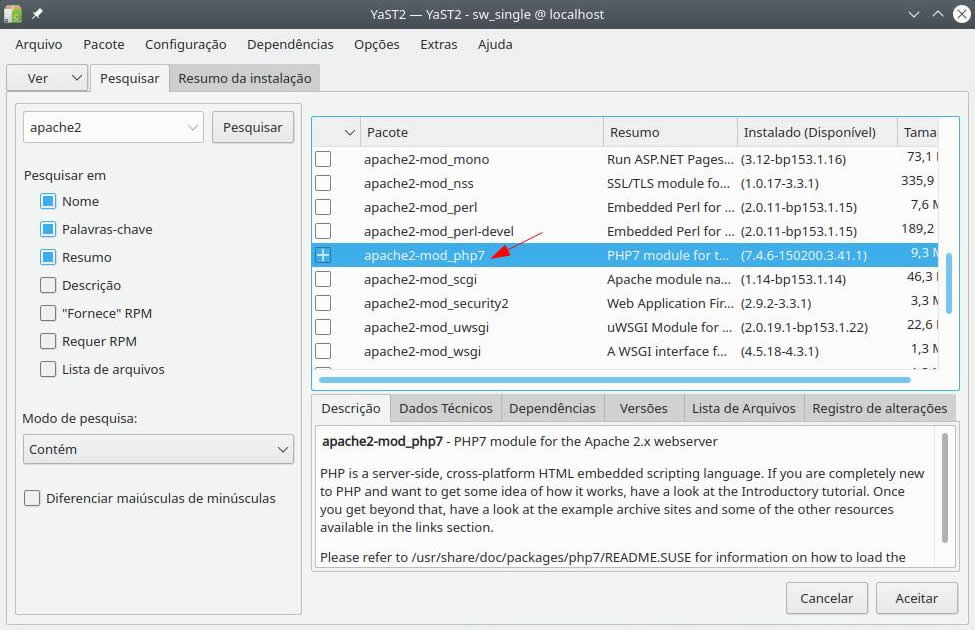Switch to the Dados Técnicos tab
Screen dimensions: 975x630
pyautogui.click(x=445, y=408)
